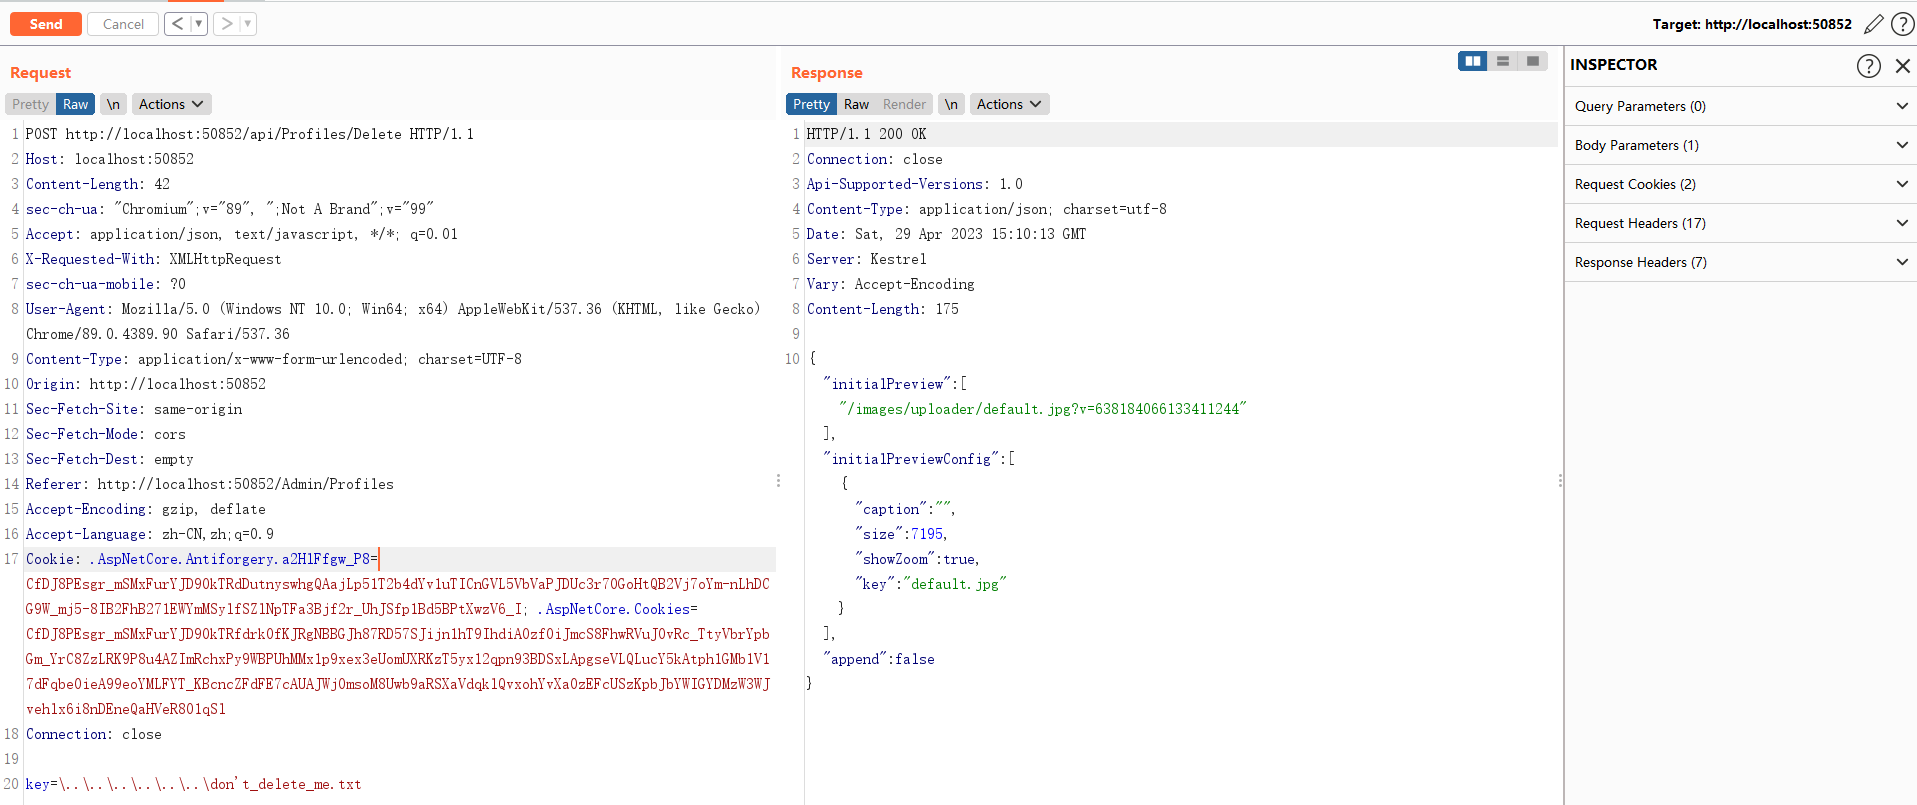Open the next-history dropdown arrow
This screenshot has width=1917, height=805.
(x=248, y=24)
